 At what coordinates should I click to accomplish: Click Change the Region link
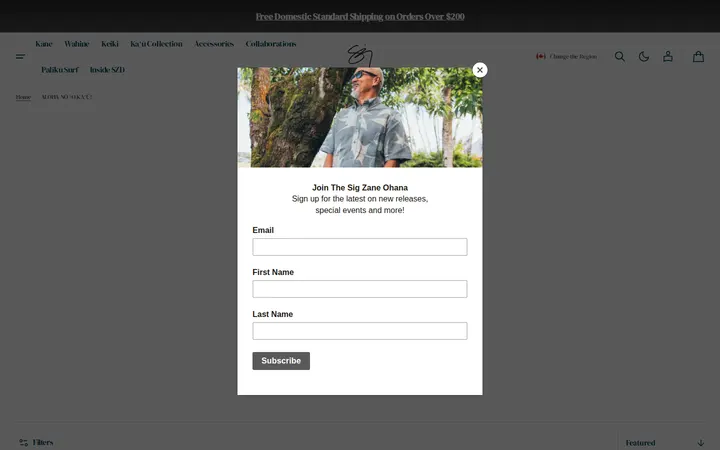[x=573, y=56]
